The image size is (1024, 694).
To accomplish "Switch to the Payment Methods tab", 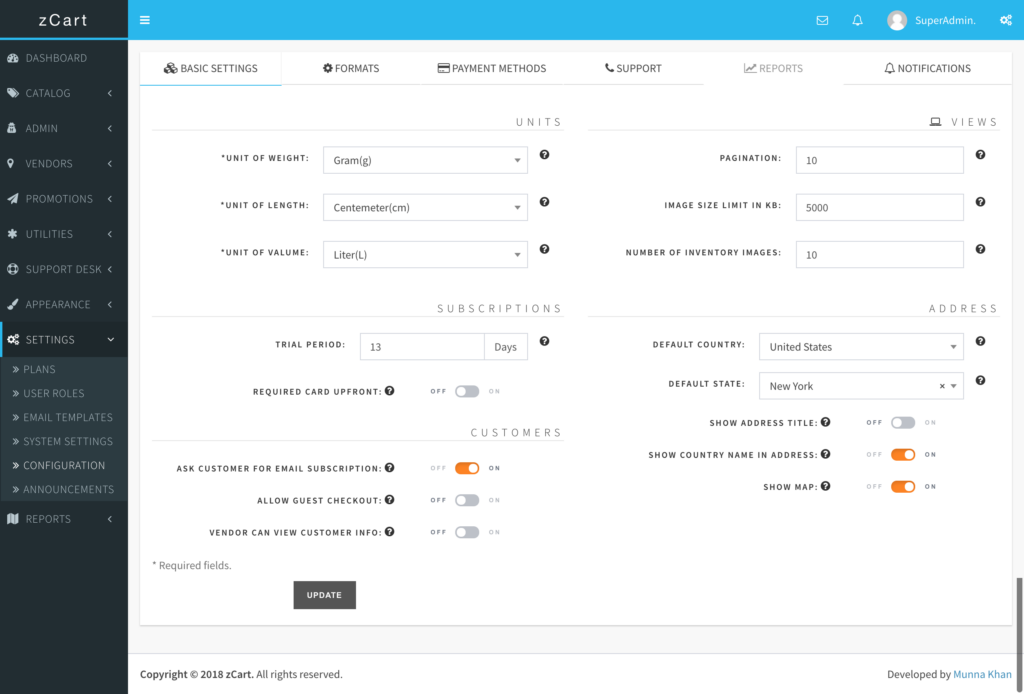I will point(492,68).
